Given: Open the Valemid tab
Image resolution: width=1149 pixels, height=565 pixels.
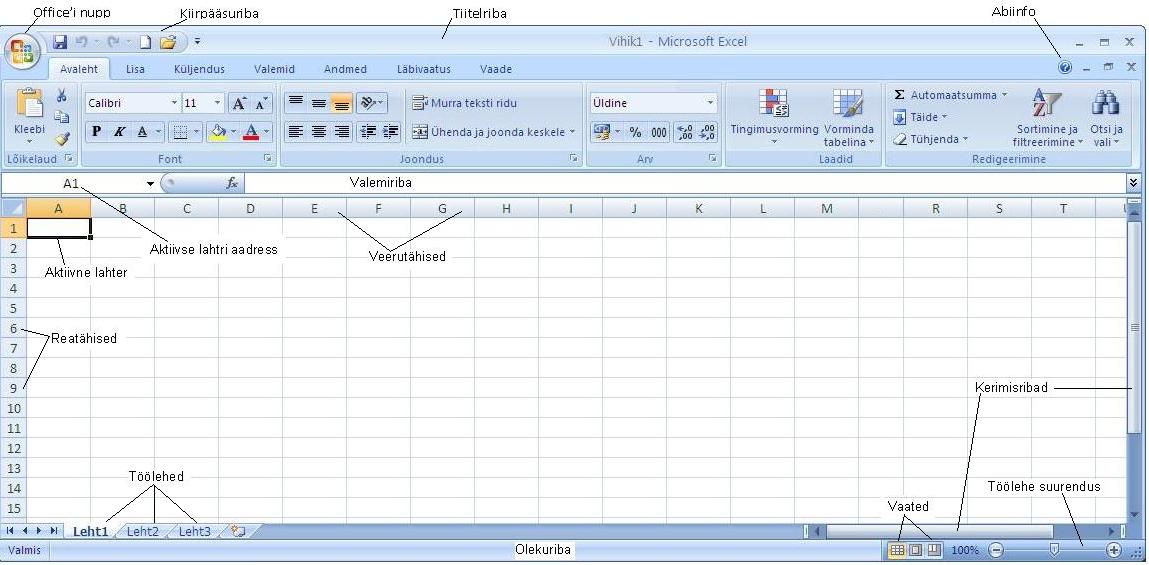Looking at the screenshot, I should coord(274,69).
